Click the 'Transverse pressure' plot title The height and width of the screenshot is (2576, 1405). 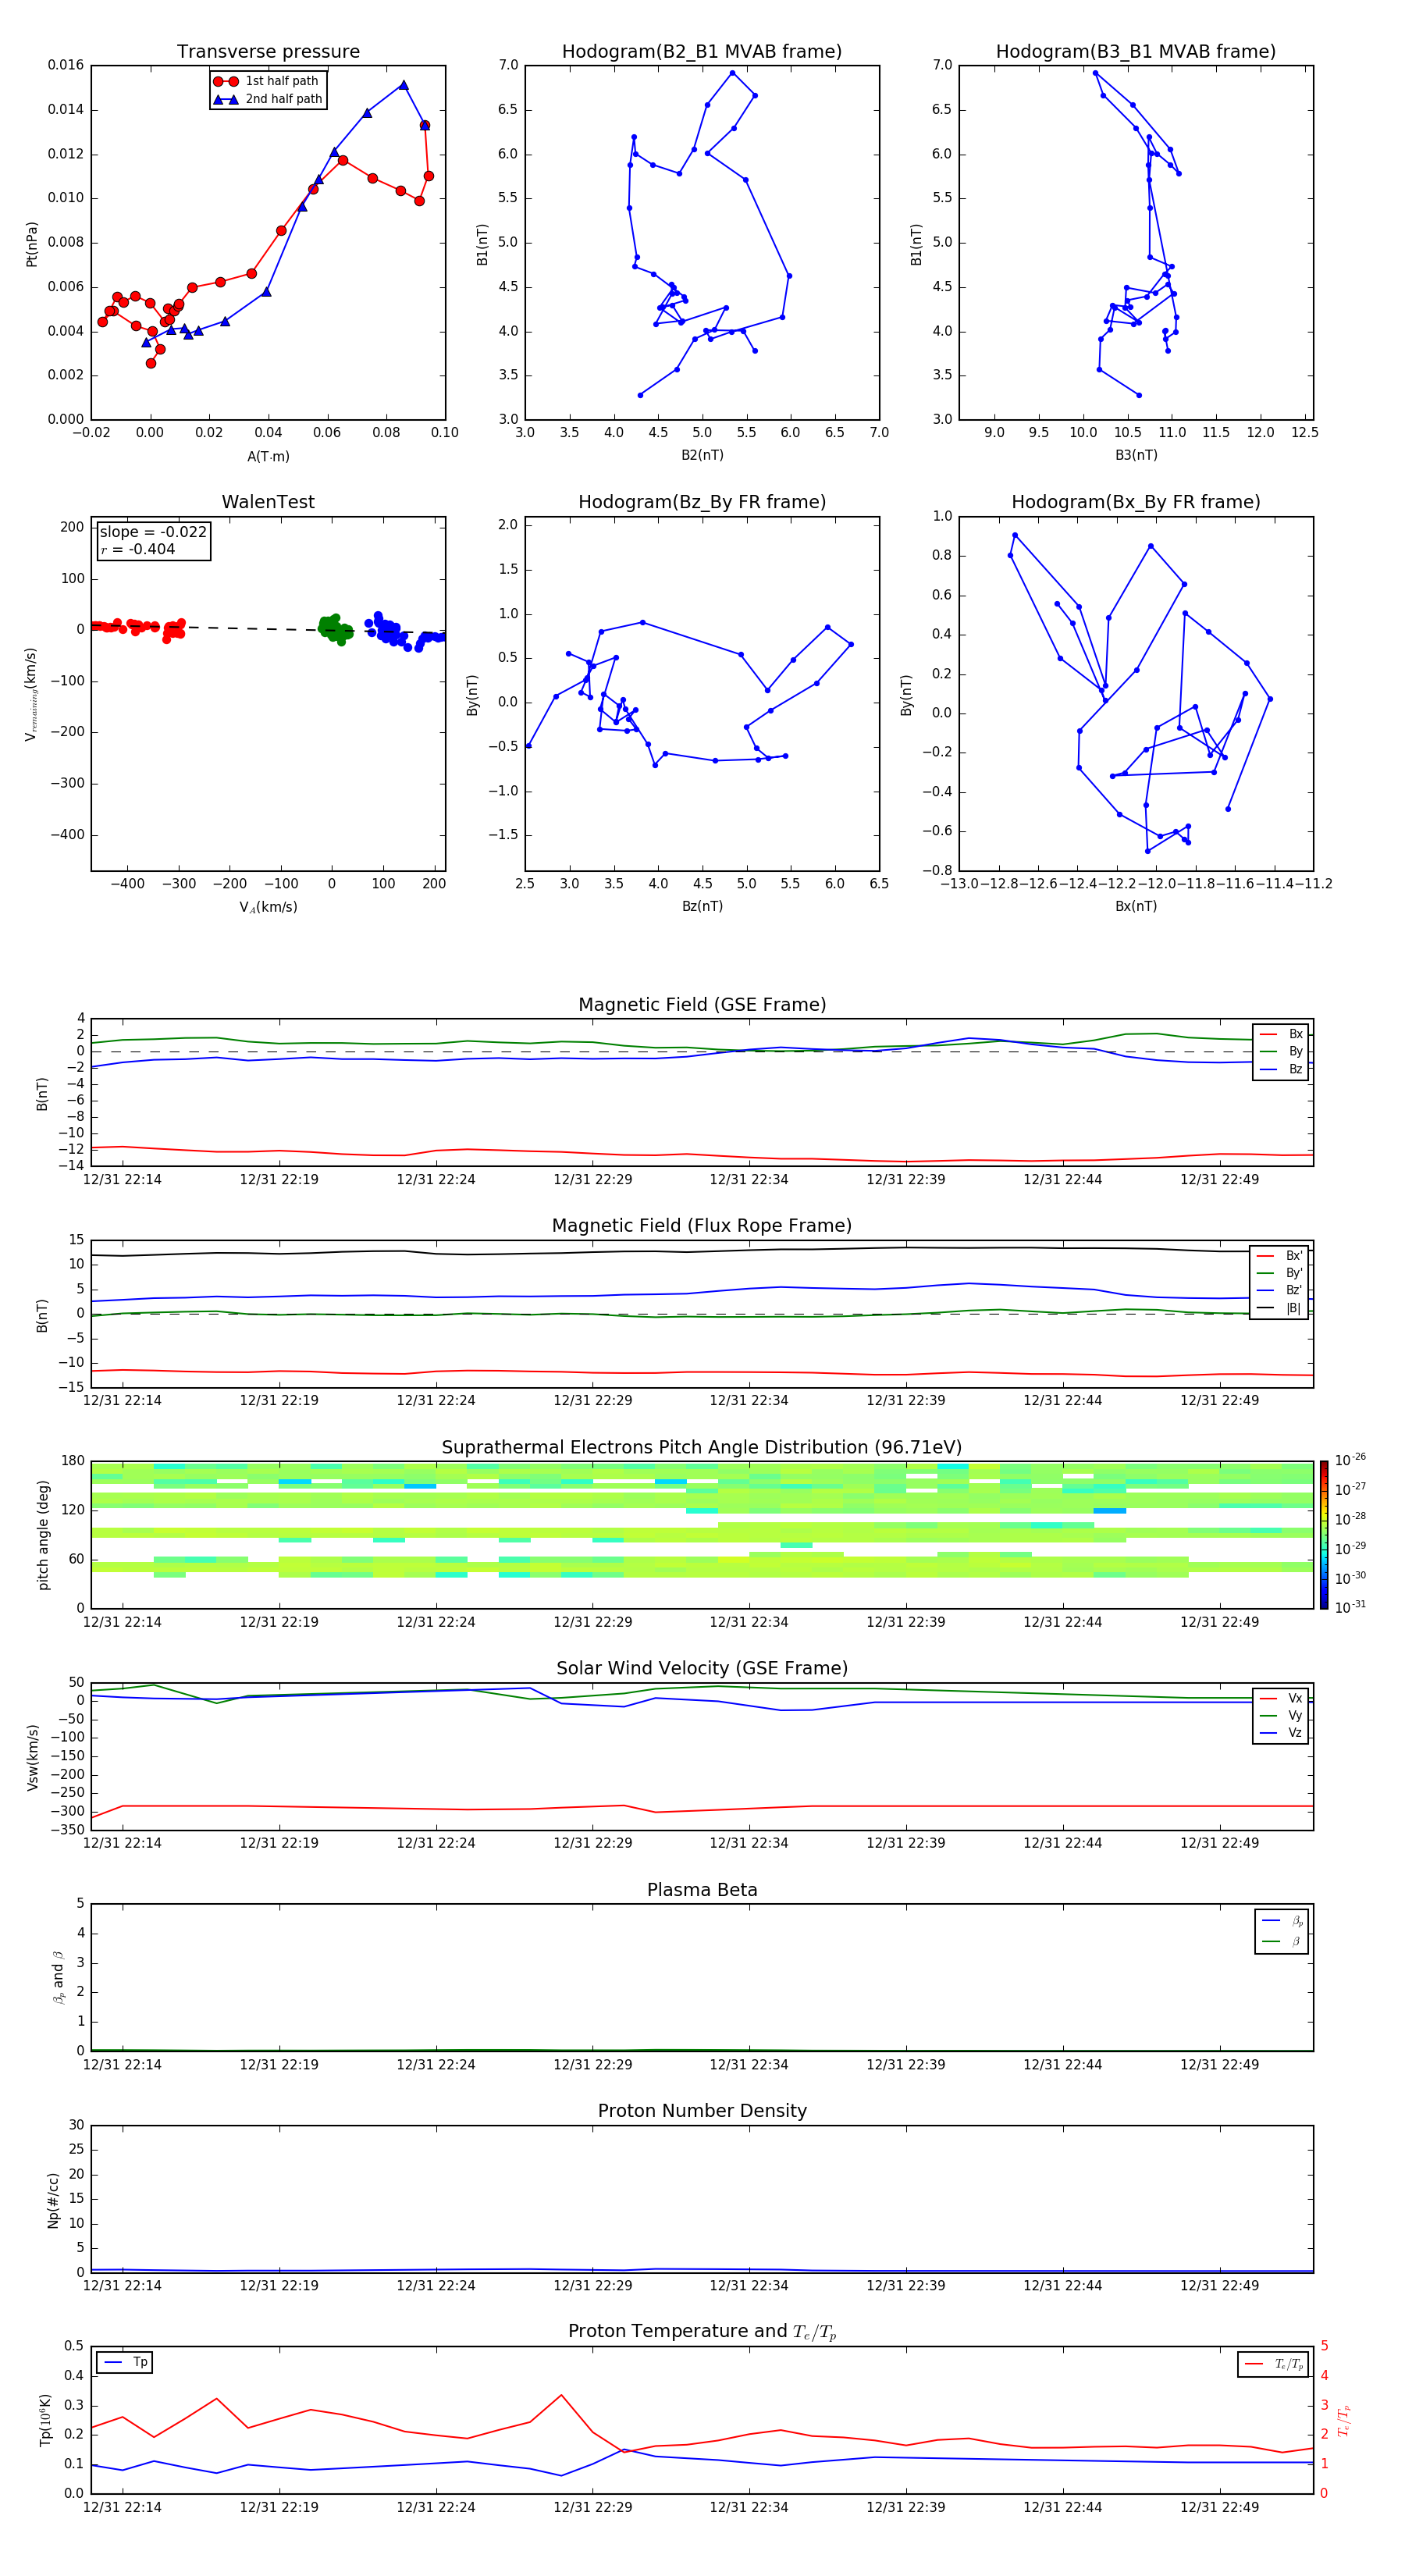pyautogui.click(x=268, y=51)
